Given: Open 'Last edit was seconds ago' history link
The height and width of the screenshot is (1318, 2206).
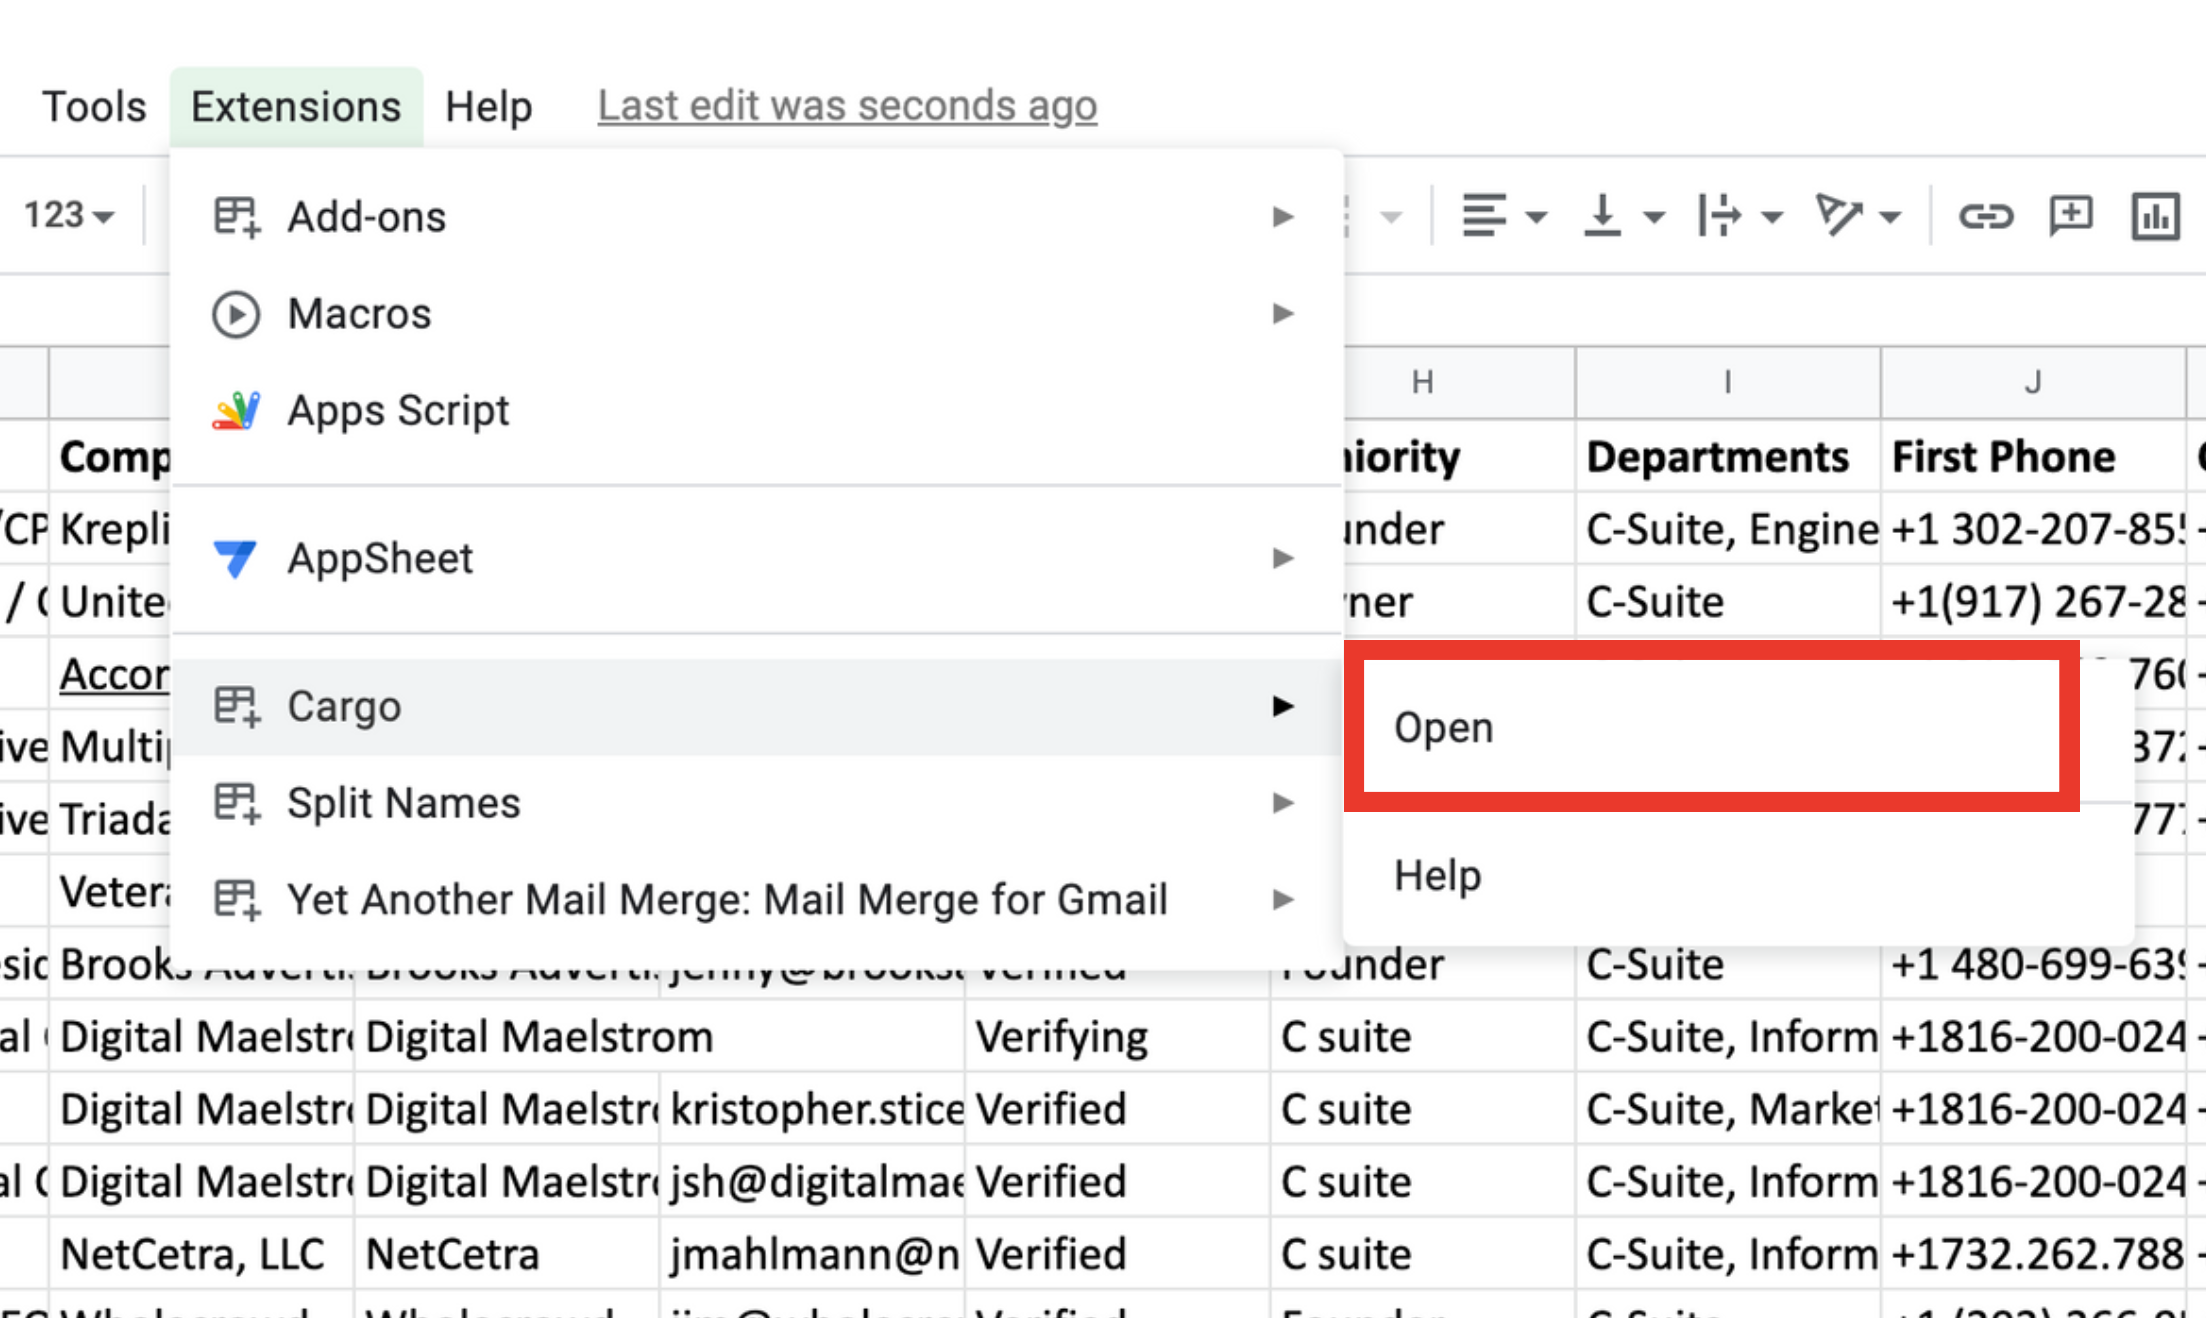Looking at the screenshot, I should (x=847, y=106).
